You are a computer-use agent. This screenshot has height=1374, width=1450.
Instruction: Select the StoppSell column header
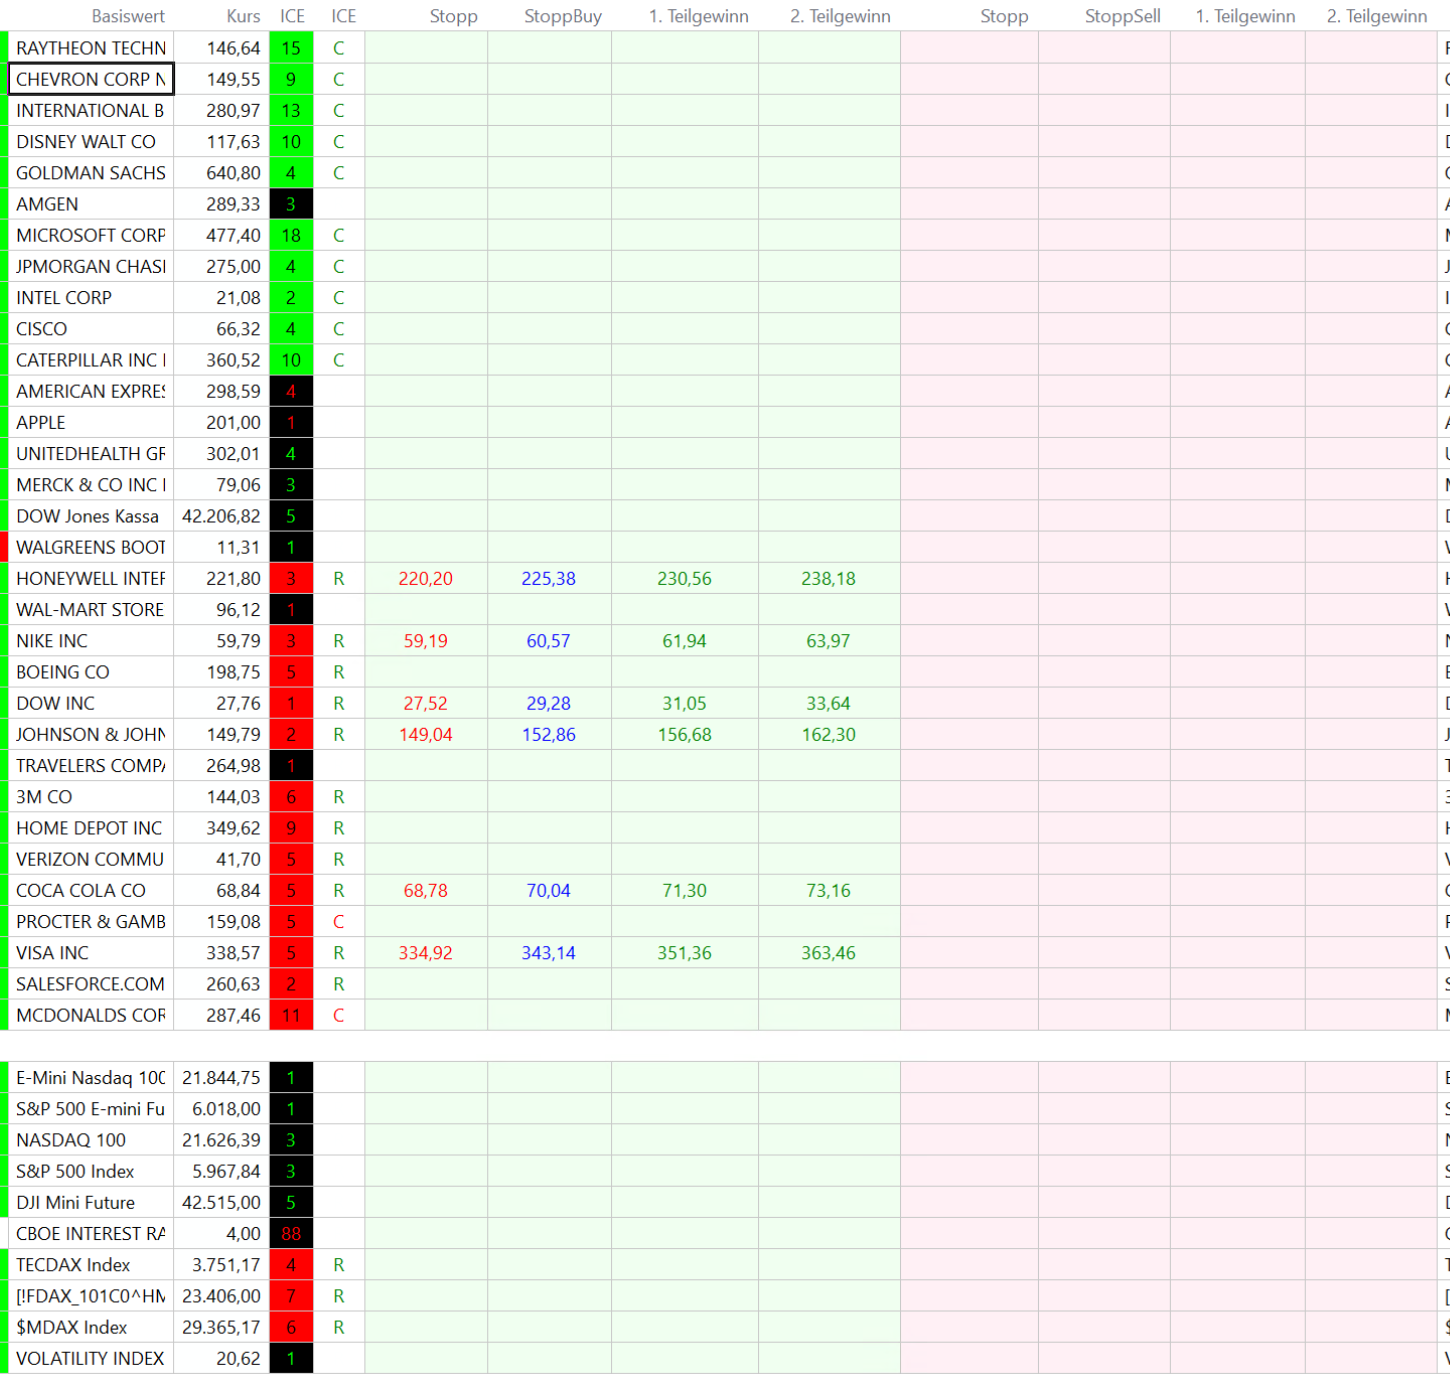1122,16
